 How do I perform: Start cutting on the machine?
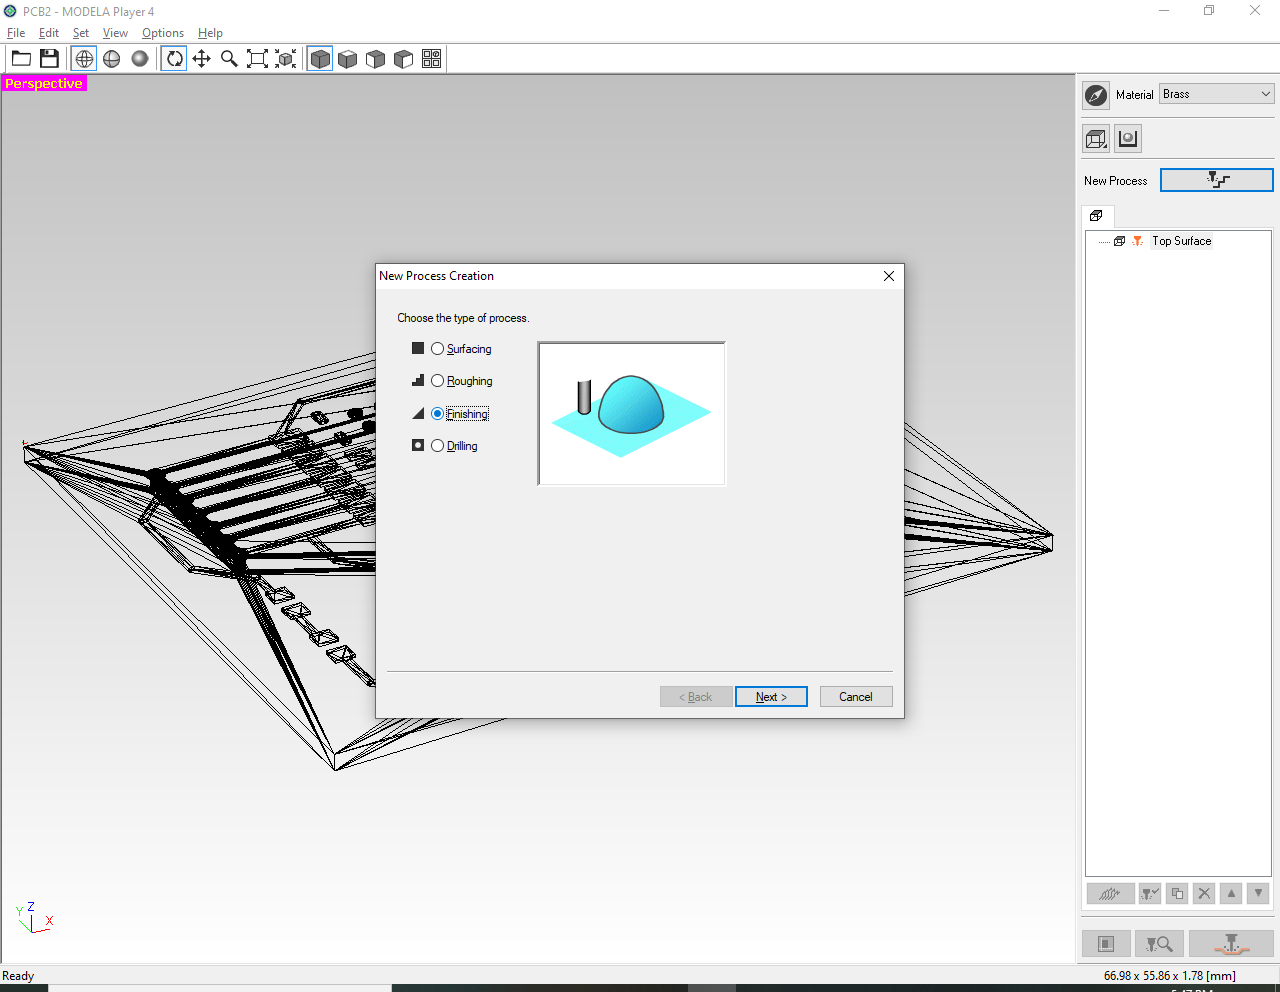[x=1230, y=943]
